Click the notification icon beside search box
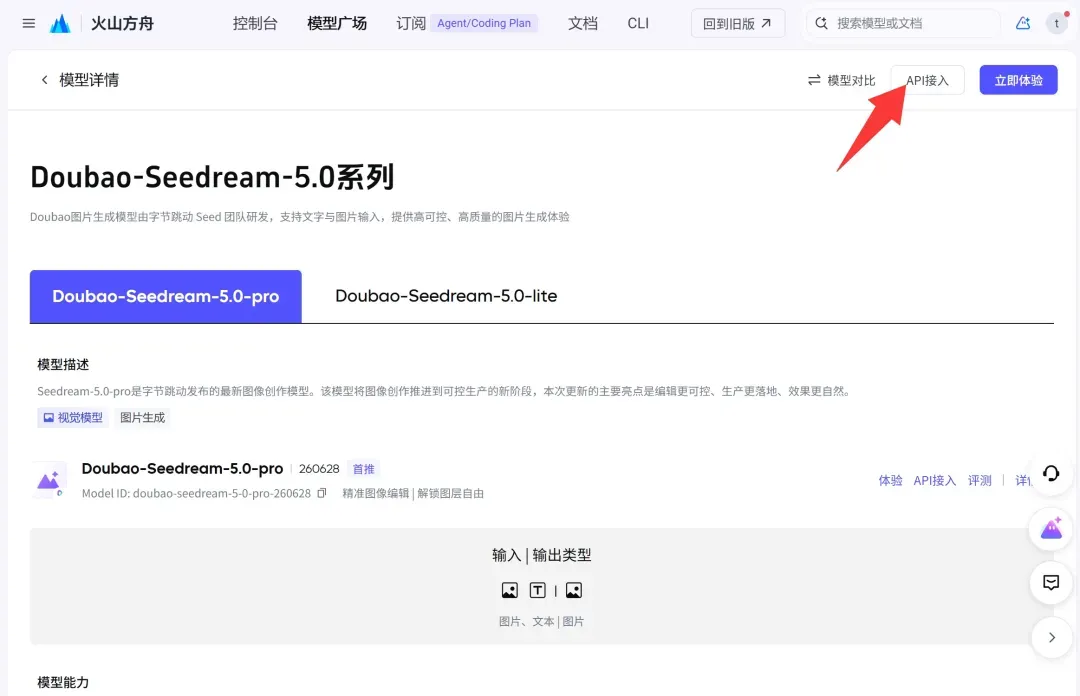The image size is (1080, 696). point(1023,23)
